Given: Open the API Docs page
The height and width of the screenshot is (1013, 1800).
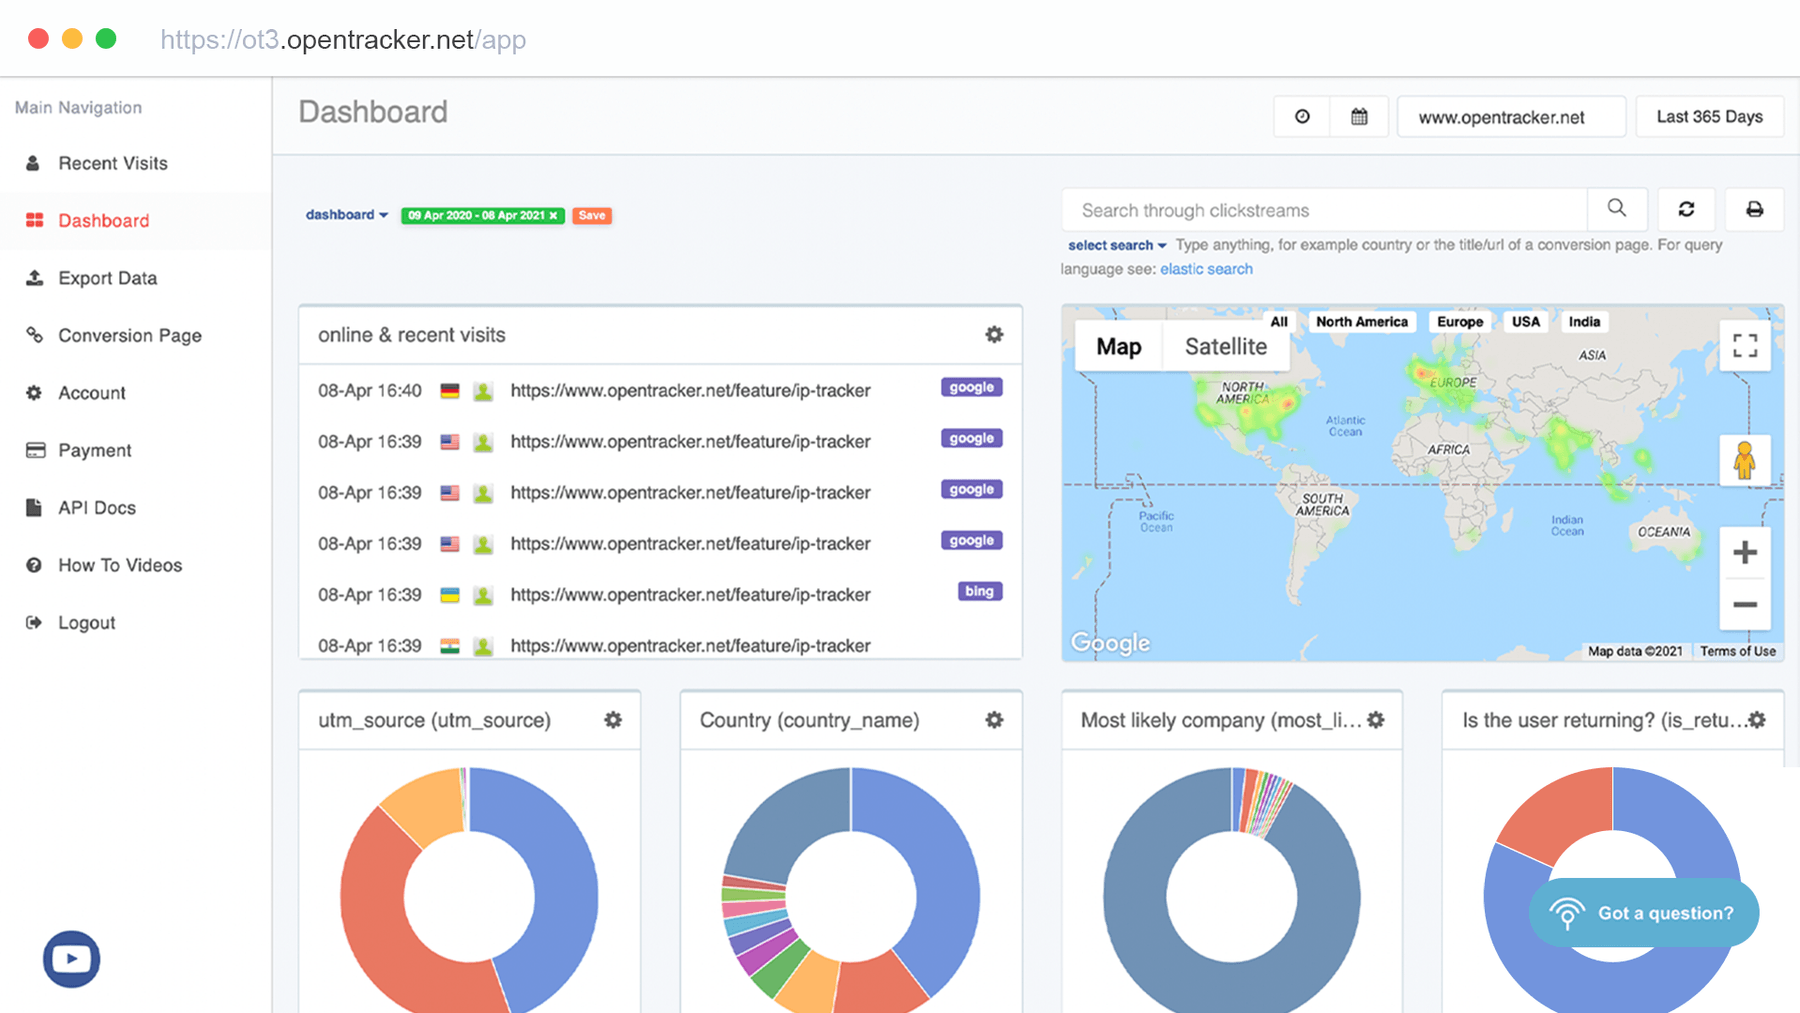Looking at the screenshot, I should [96, 507].
